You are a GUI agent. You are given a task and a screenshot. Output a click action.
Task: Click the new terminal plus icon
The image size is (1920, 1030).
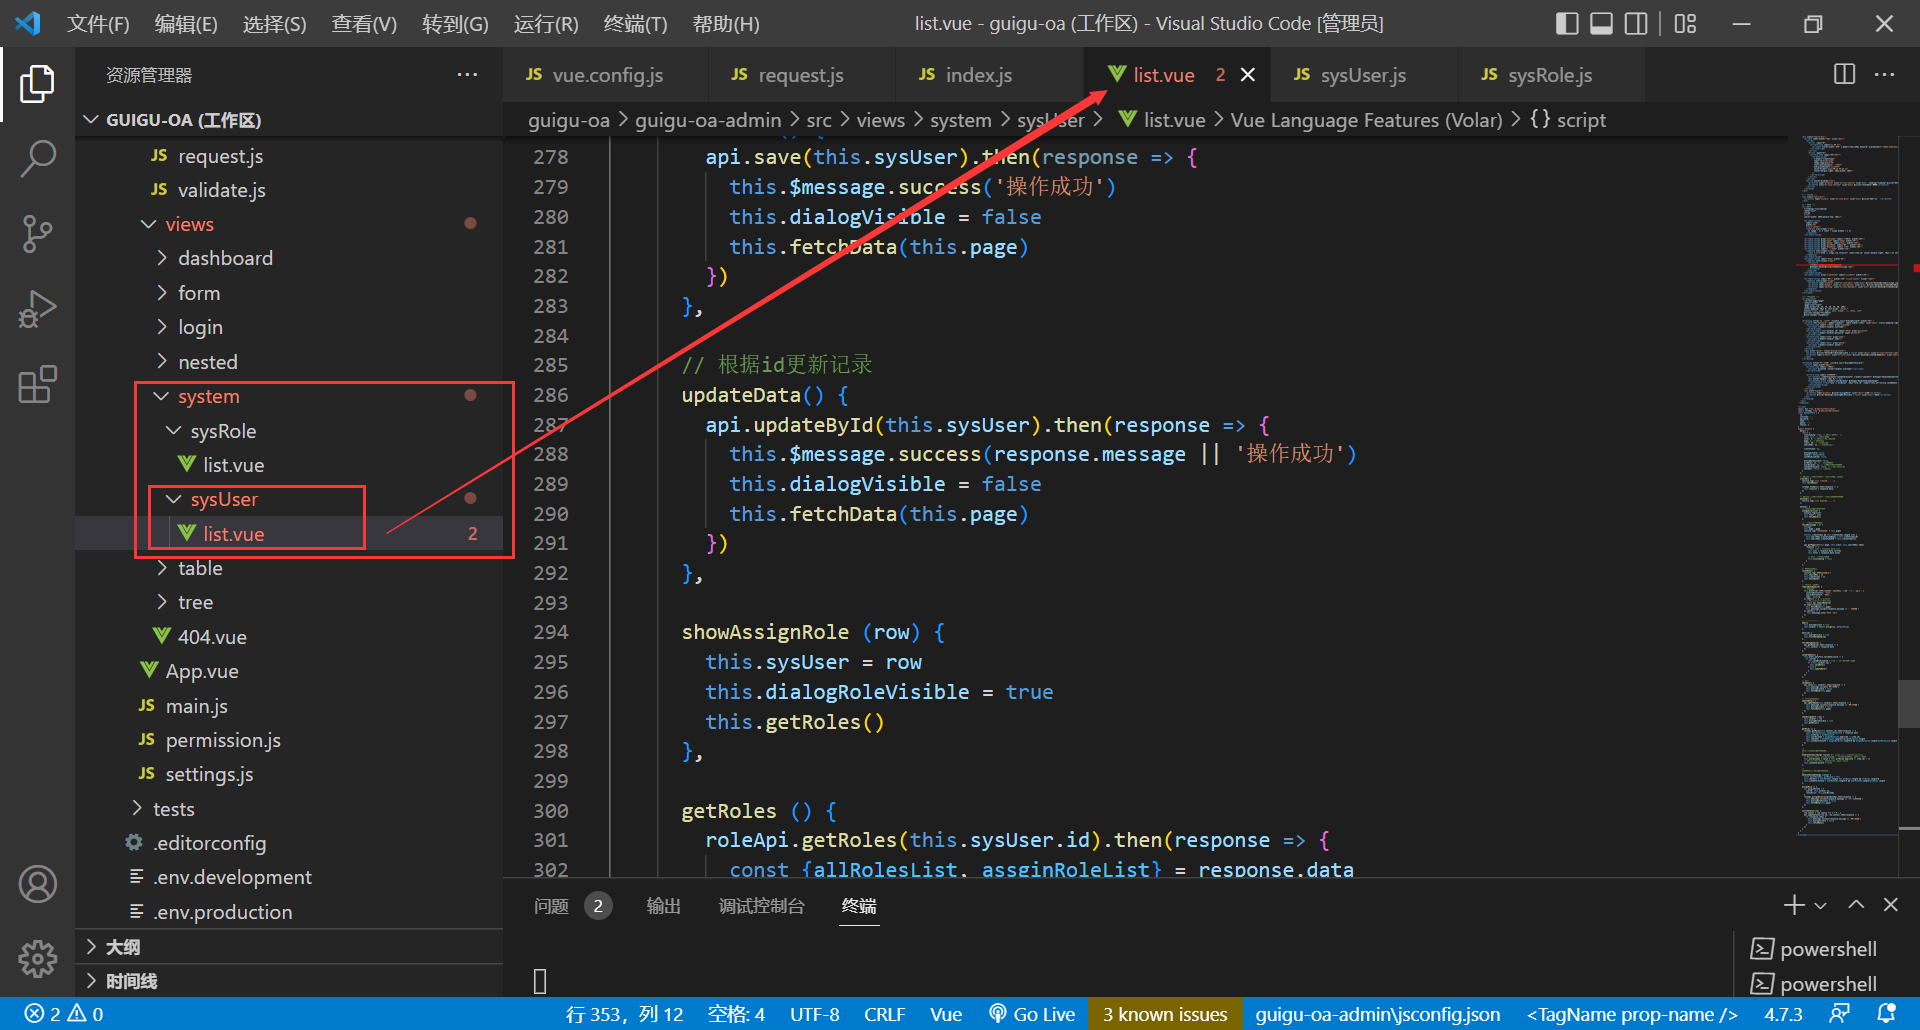(1793, 905)
